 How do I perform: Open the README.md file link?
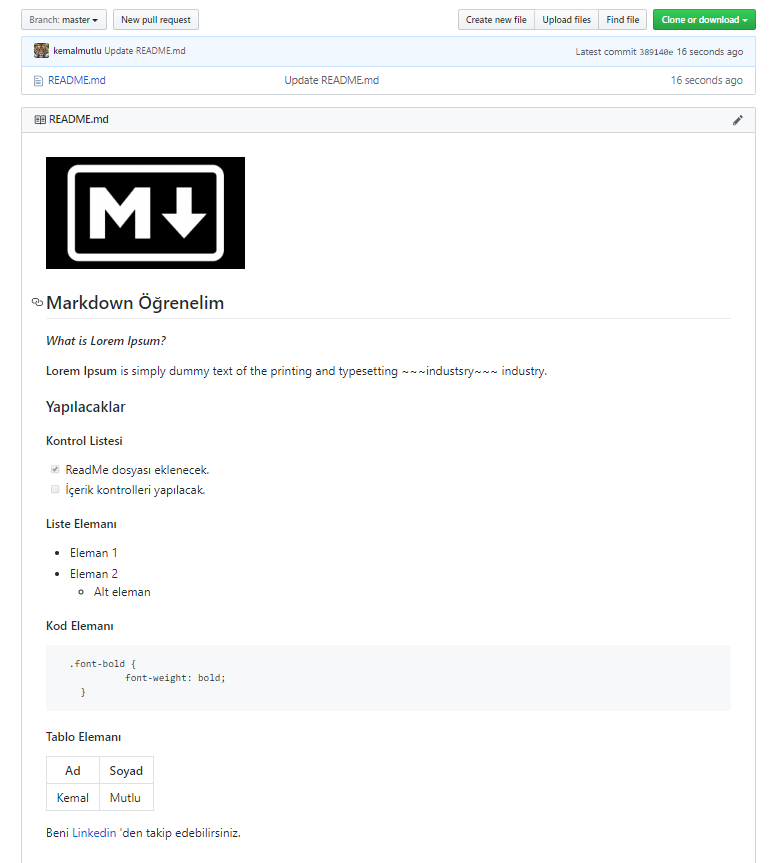[76, 80]
